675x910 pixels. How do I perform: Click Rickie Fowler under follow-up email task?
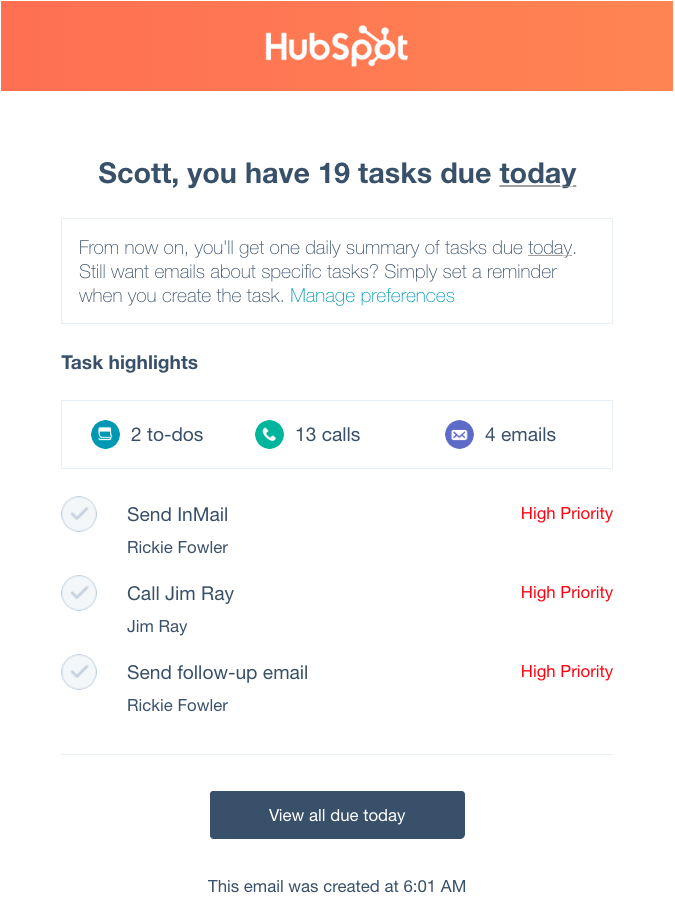point(177,705)
